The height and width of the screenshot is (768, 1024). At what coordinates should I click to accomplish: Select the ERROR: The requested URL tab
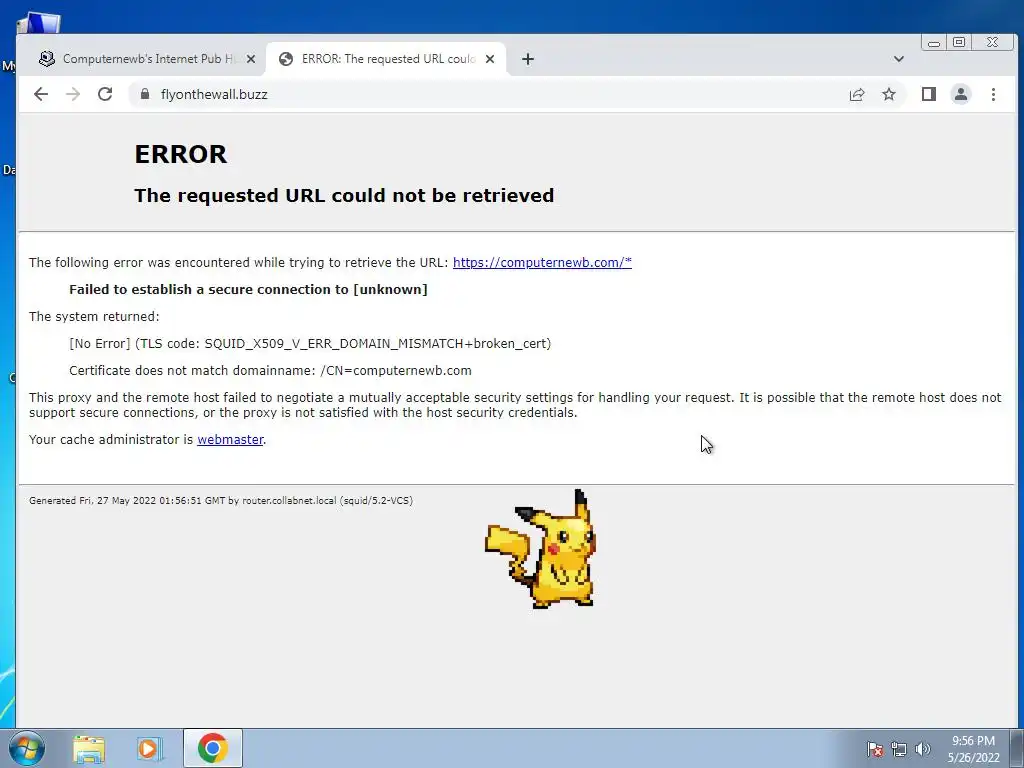(x=387, y=59)
